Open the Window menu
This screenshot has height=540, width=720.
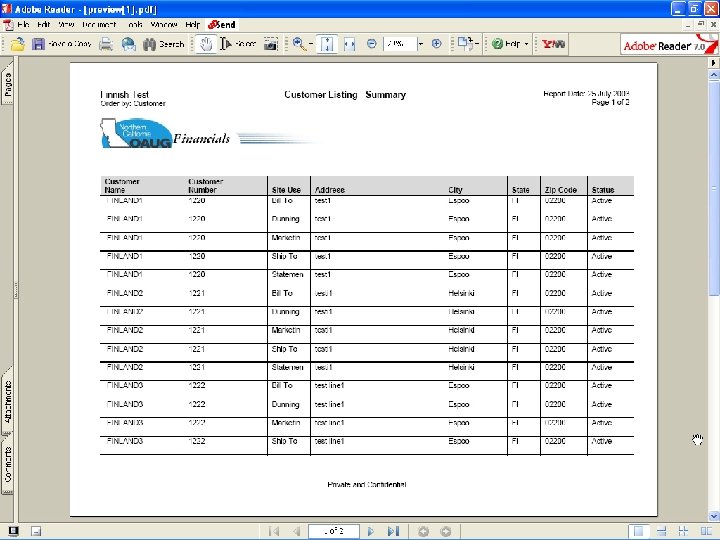coord(164,25)
